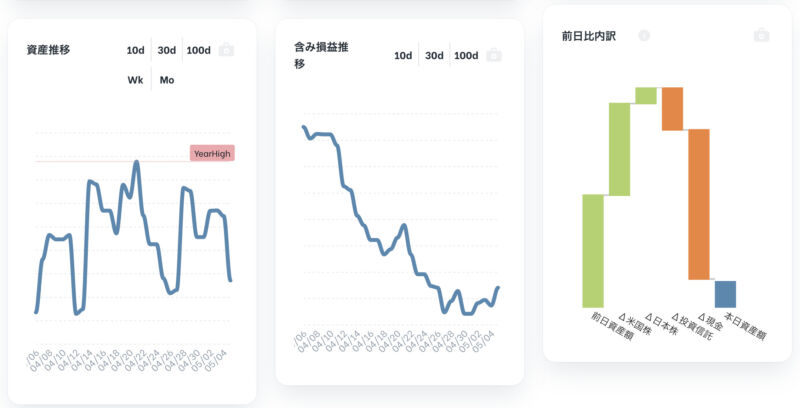Select 10d range in 資産推移 chart
The height and width of the screenshot is (408, 800).
tap(136, 50)
